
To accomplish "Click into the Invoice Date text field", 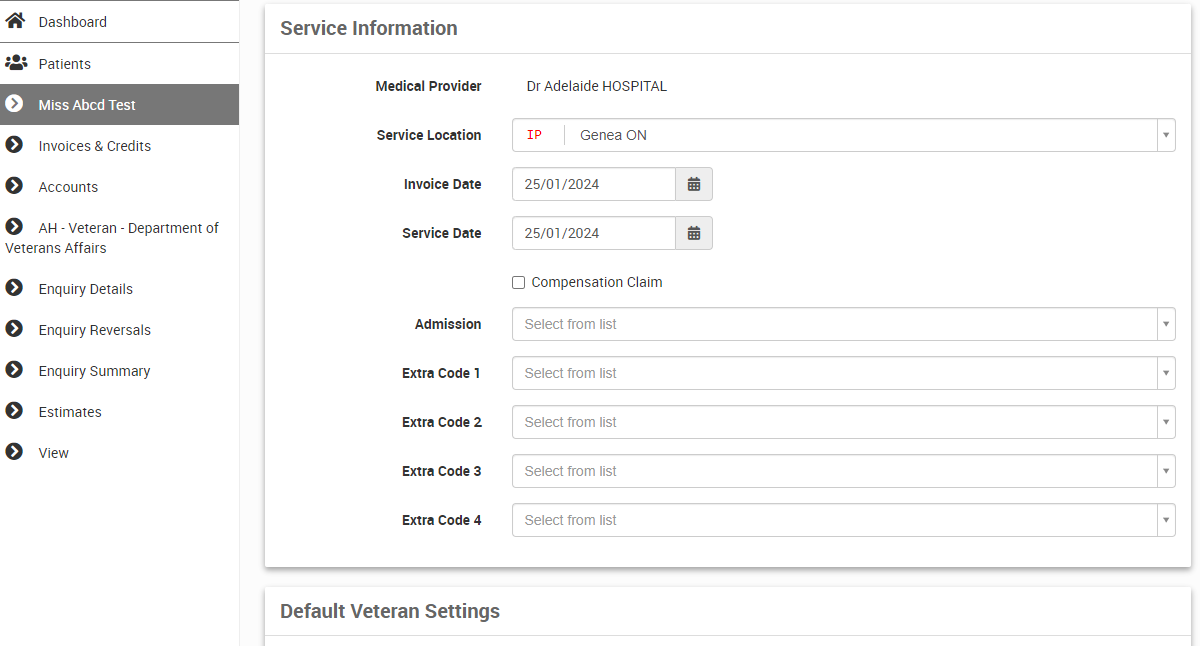I will (594, 184).
